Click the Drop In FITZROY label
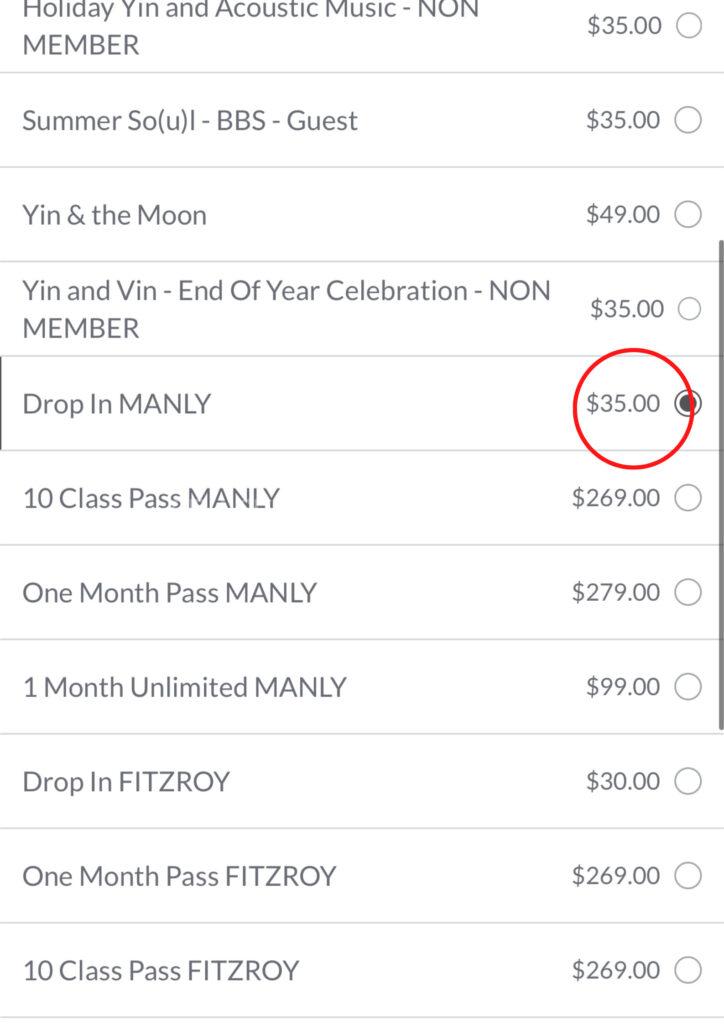Screen dimensions: 724x1024 126,781
